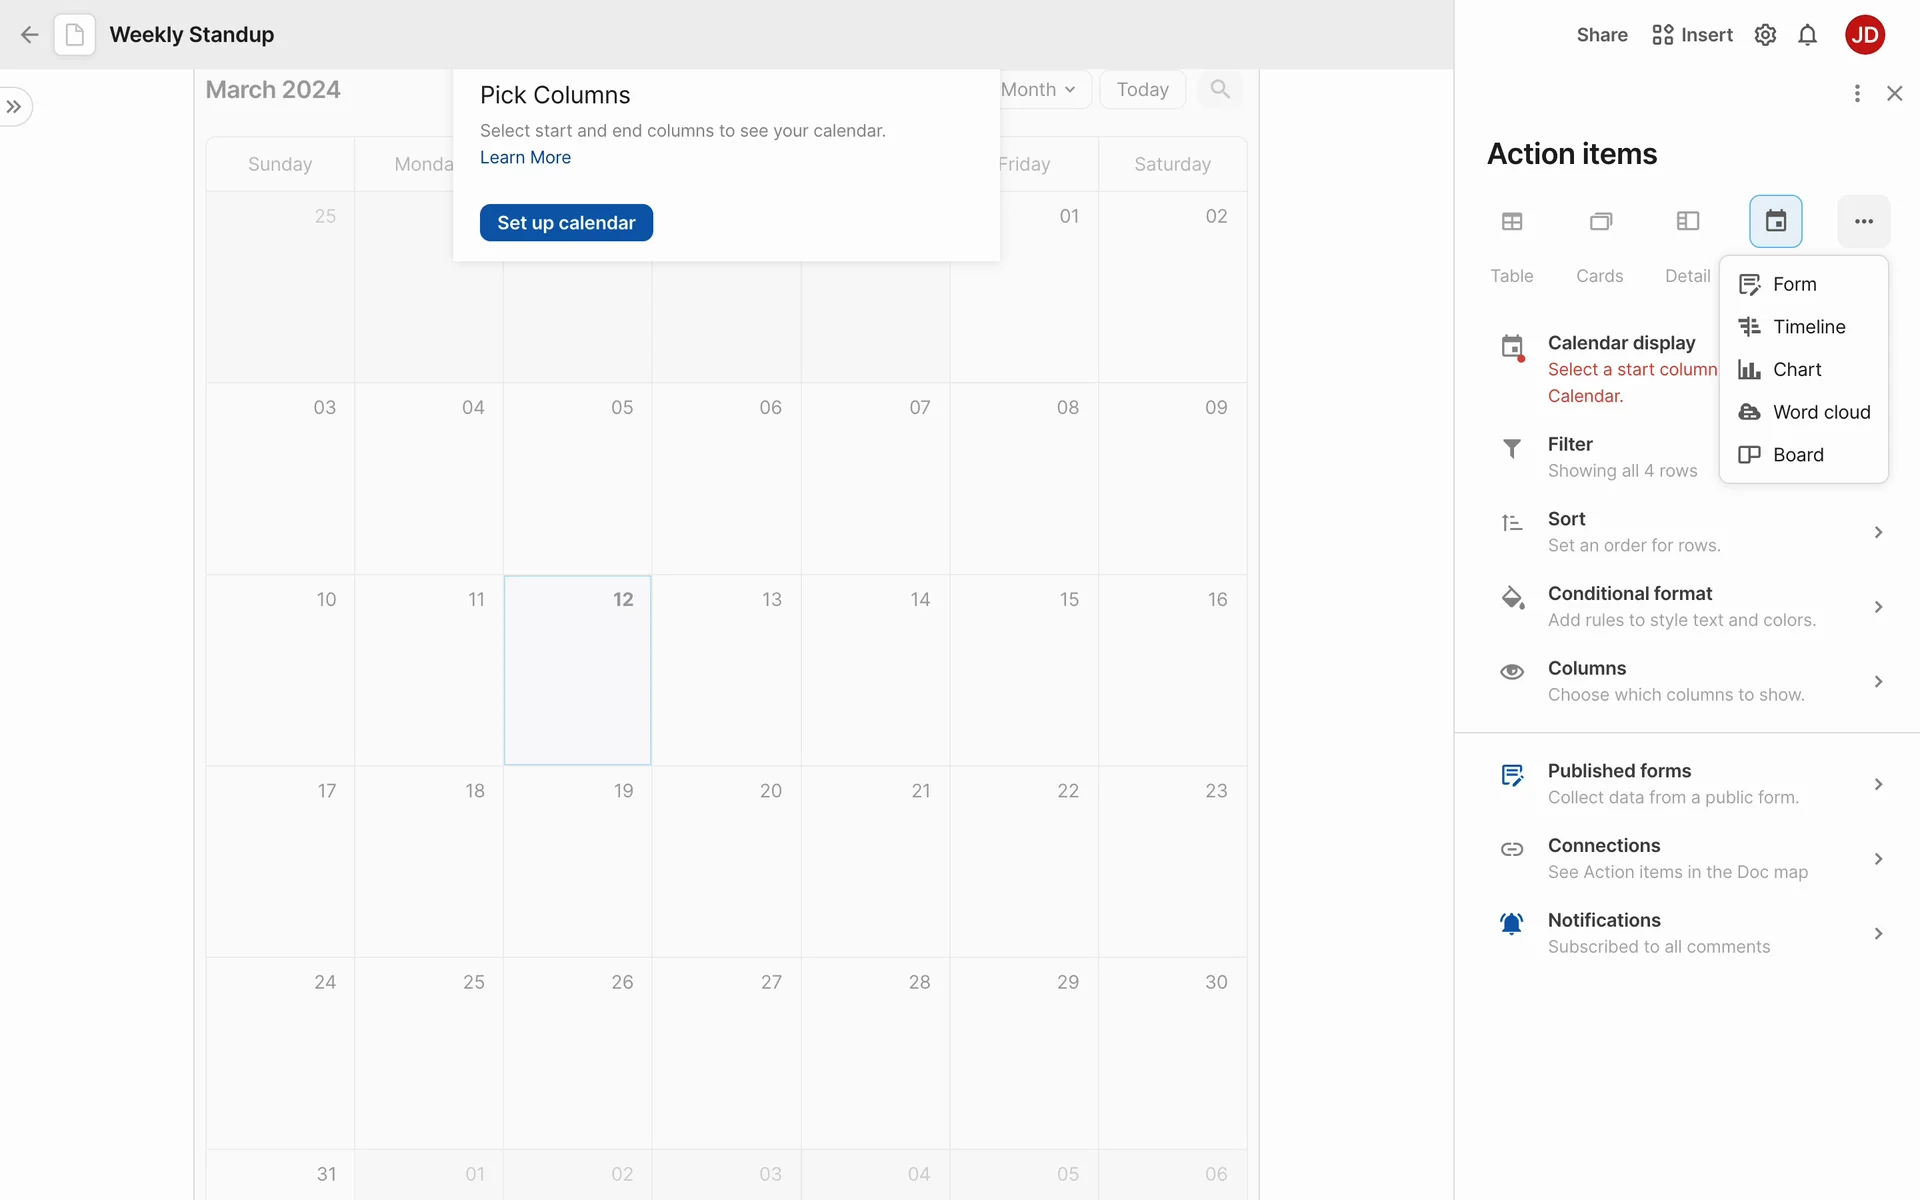This screenshot has height=1200, width=1920.
Task: Choose the Detail view icon
Action: coord(1687,221)
